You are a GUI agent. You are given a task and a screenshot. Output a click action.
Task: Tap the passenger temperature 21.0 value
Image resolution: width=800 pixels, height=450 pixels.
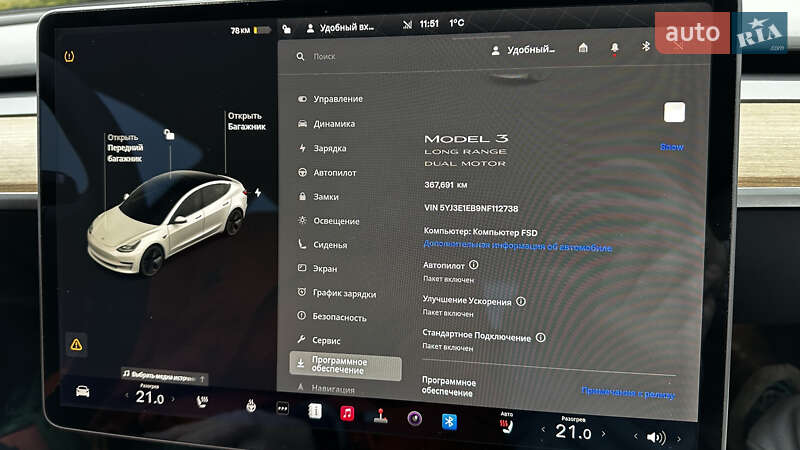[573, 433]
